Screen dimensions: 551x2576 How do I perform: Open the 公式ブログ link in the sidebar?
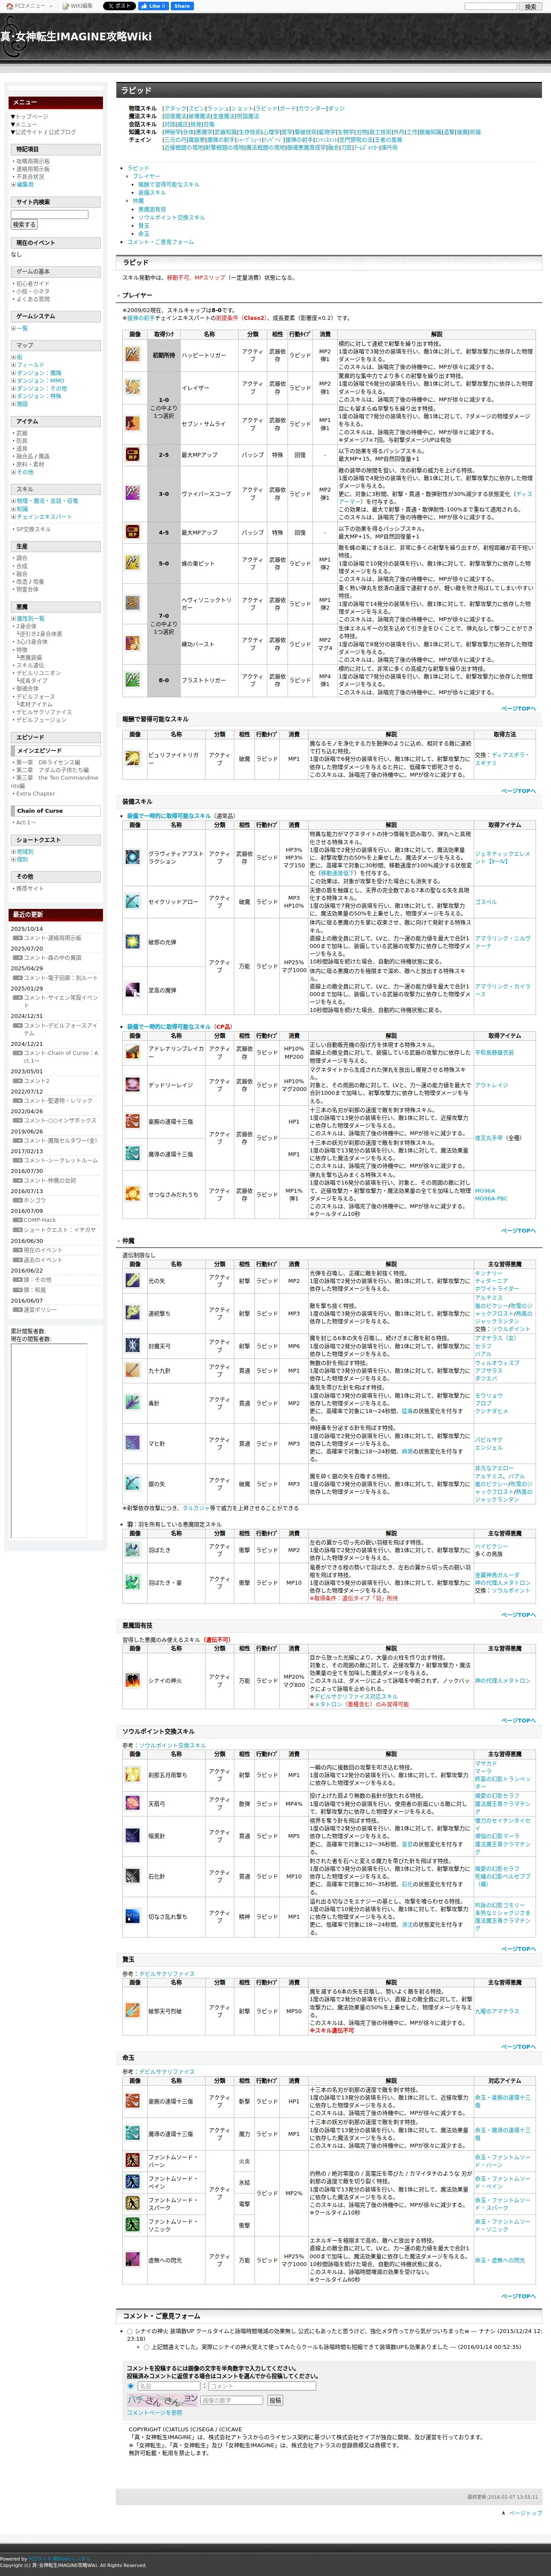pos(61,132)
